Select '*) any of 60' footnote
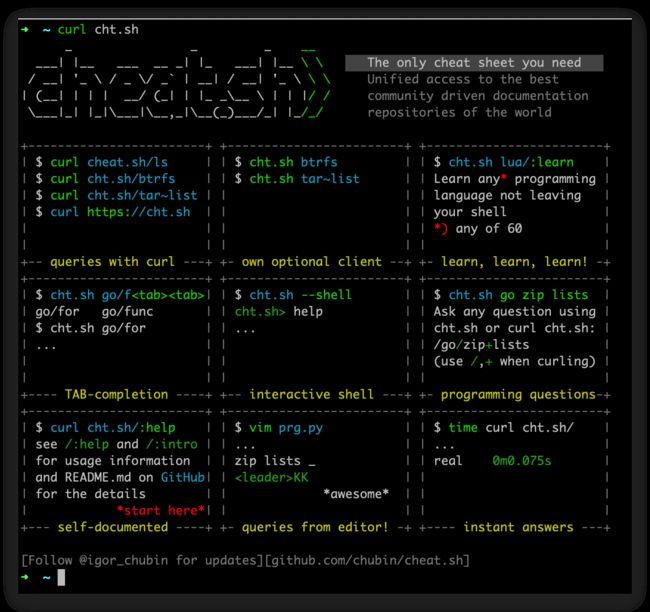Image resolution: width=650 pixels, height=612 pixels. tap(478, 228)
